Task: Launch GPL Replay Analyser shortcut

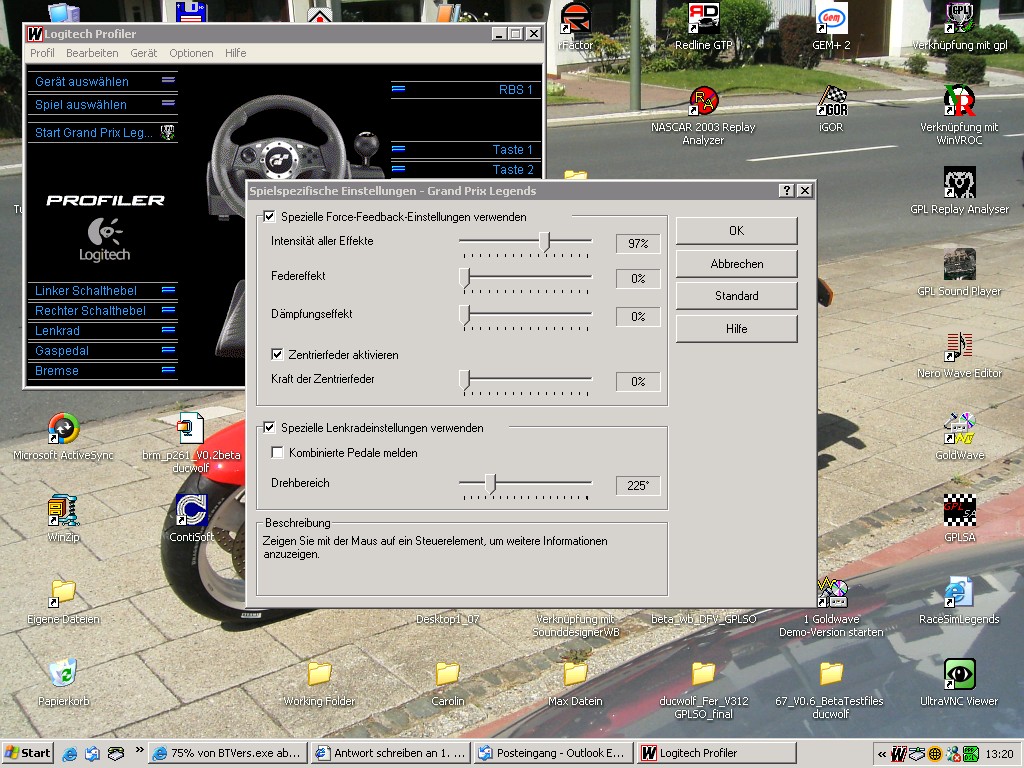Action: pos(959,183)
